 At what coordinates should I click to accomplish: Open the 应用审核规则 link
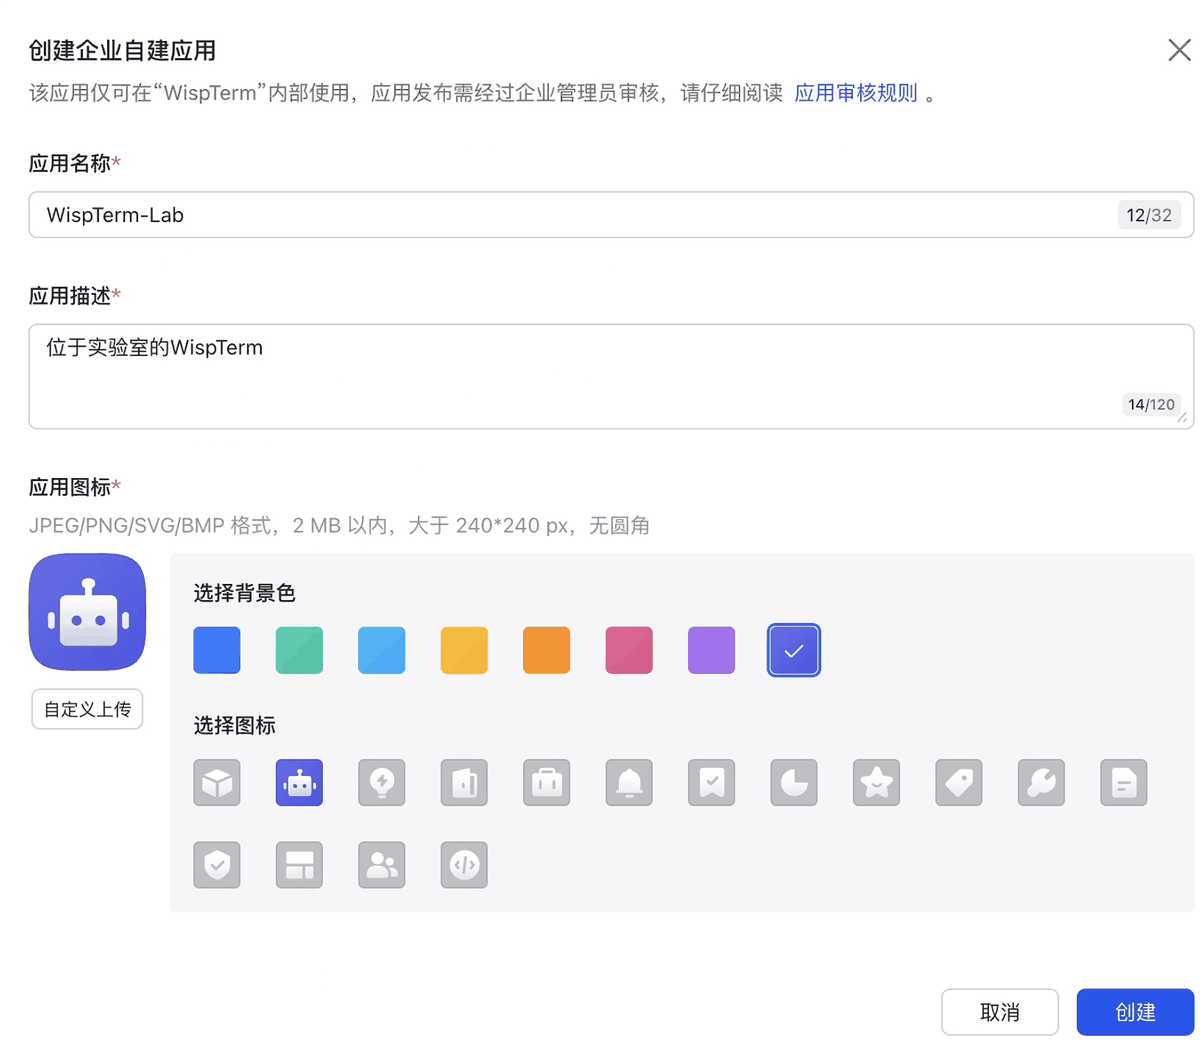point(856,93)
